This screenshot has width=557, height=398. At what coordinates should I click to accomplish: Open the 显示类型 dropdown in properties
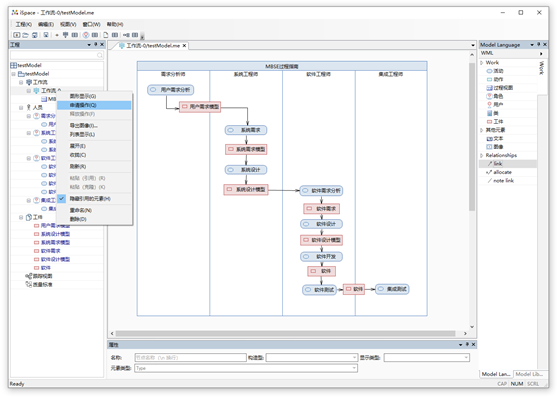(x=427, y=357)
